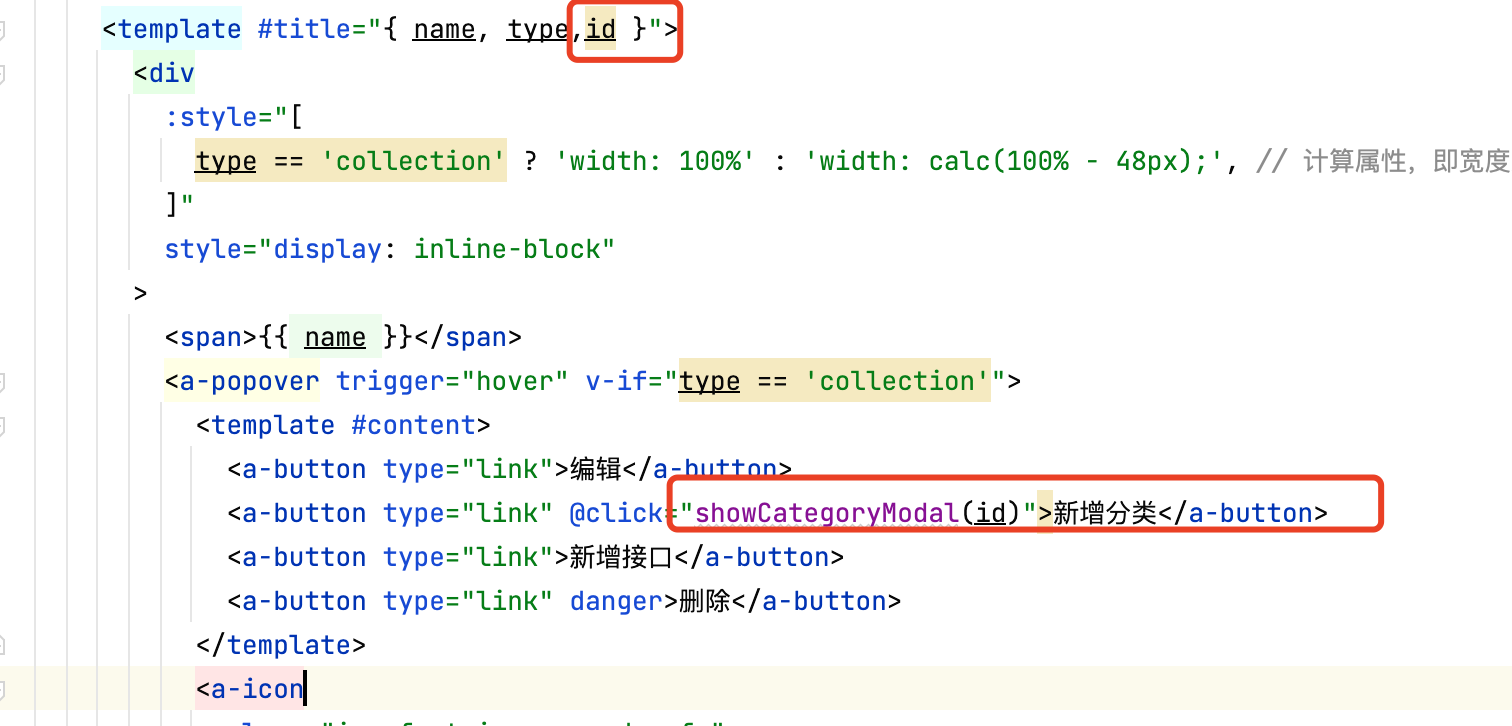Click the #content slot name

pos(413,426)
